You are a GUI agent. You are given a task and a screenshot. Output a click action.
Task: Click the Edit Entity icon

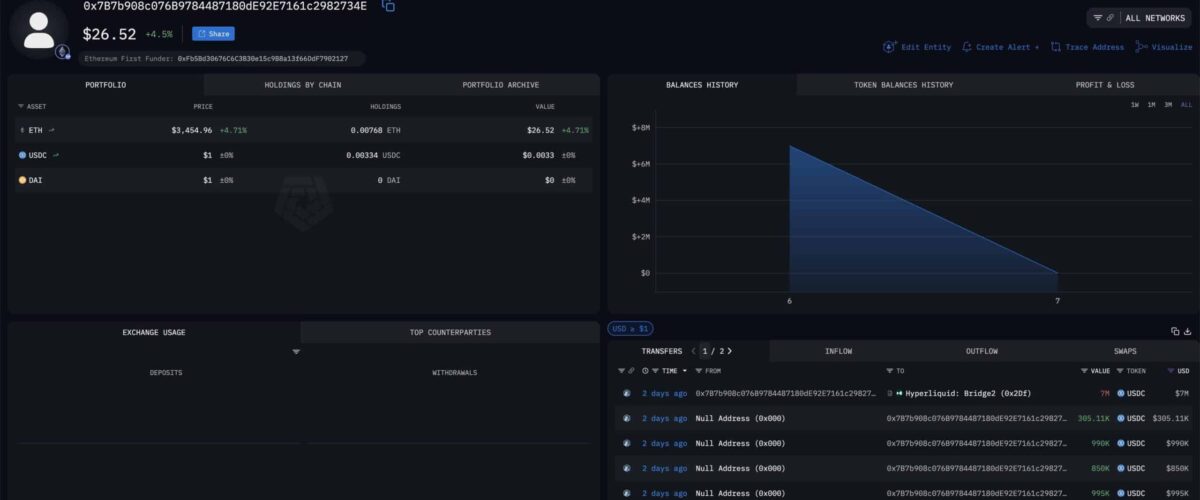pos(889,47)
